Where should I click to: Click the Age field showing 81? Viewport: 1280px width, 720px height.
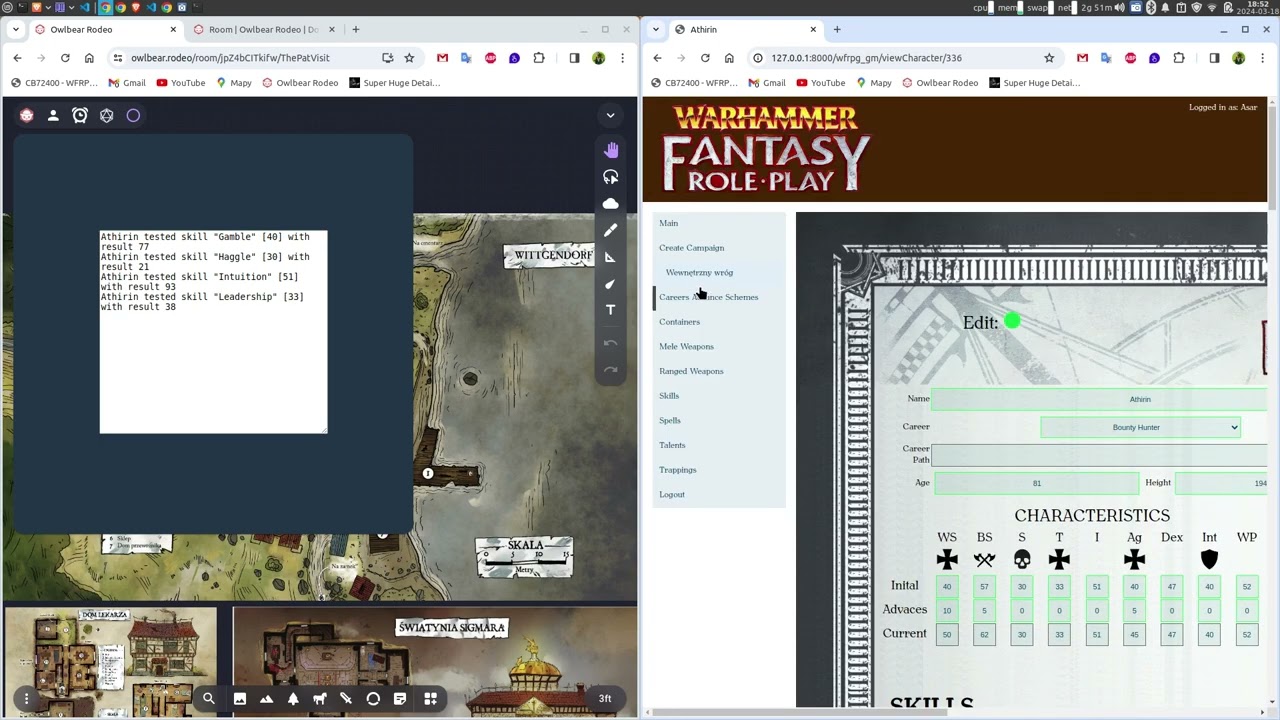click(1036, 483)
